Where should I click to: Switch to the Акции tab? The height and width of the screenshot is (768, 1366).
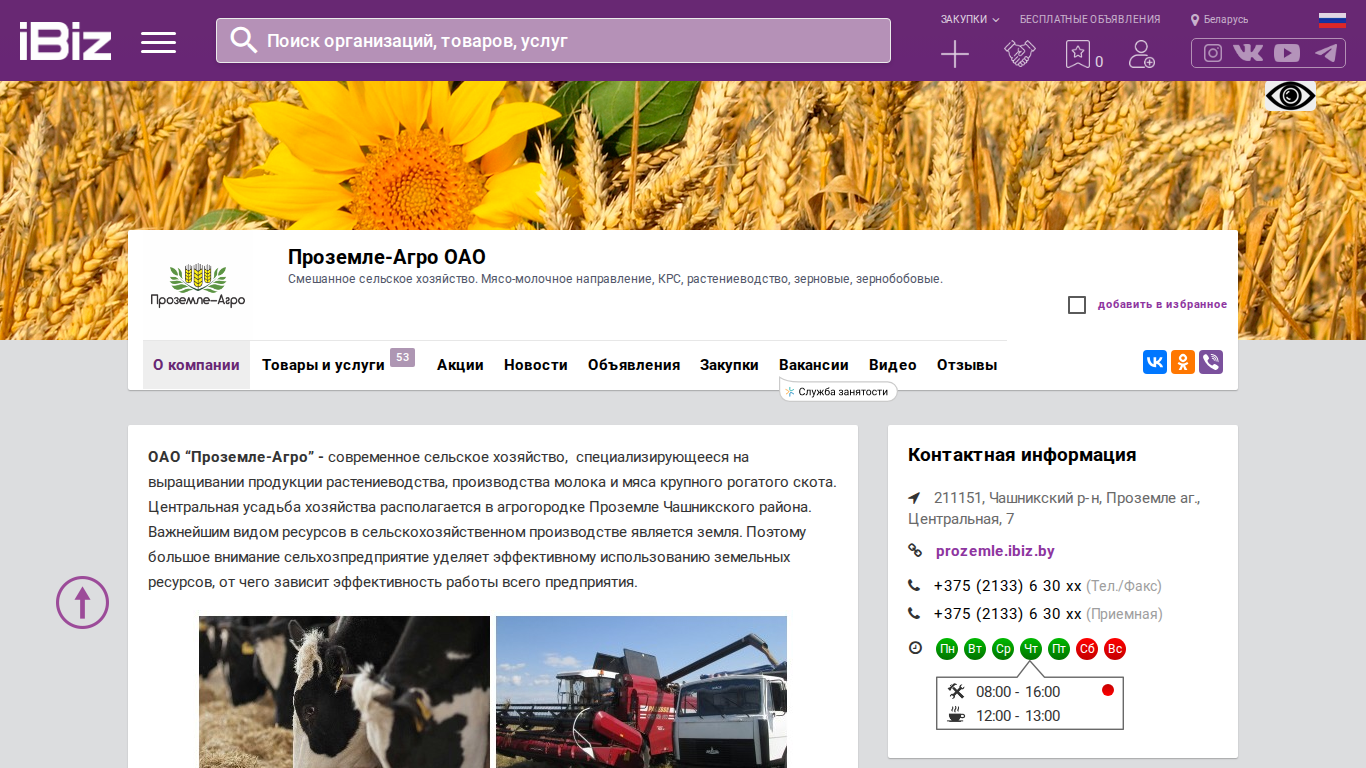coord(460,365)
